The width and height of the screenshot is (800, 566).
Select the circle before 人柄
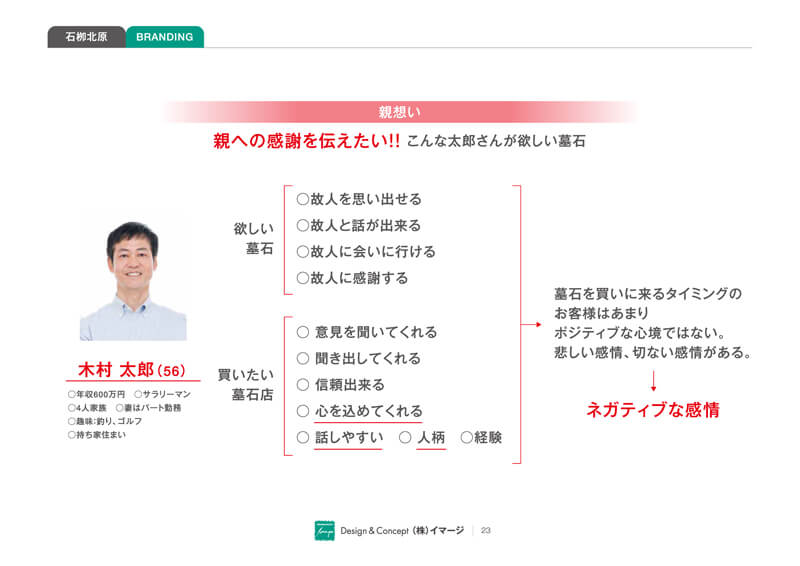[405, 437]
